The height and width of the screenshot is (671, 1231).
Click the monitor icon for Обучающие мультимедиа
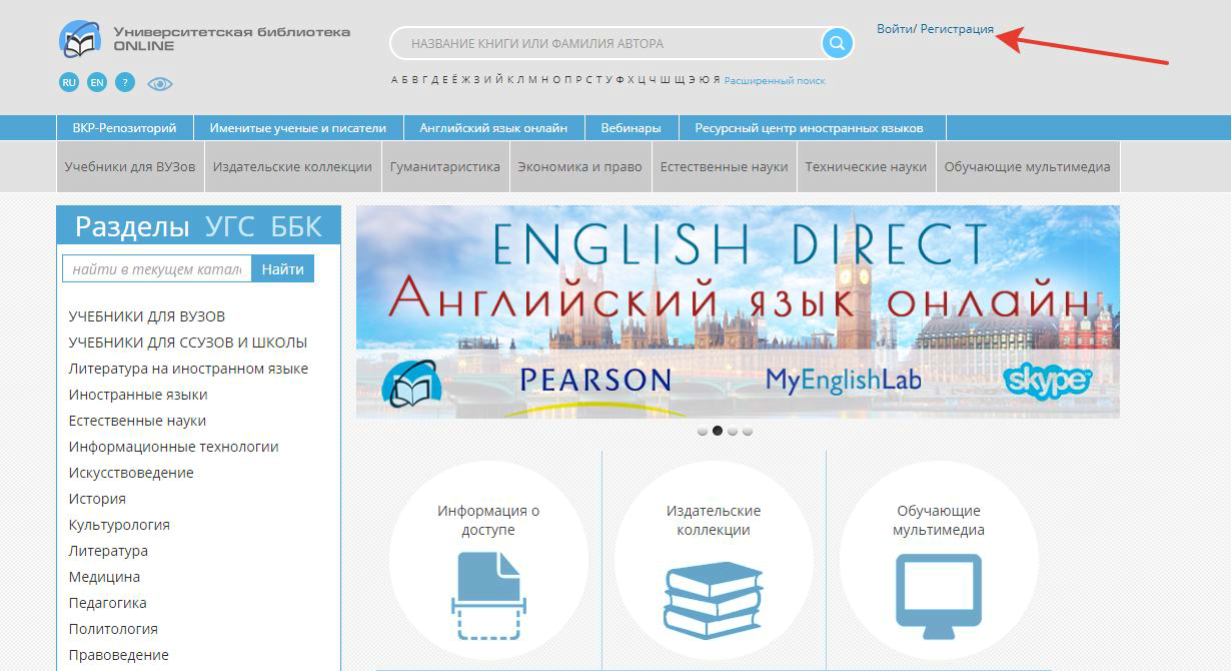click(937, 596)
